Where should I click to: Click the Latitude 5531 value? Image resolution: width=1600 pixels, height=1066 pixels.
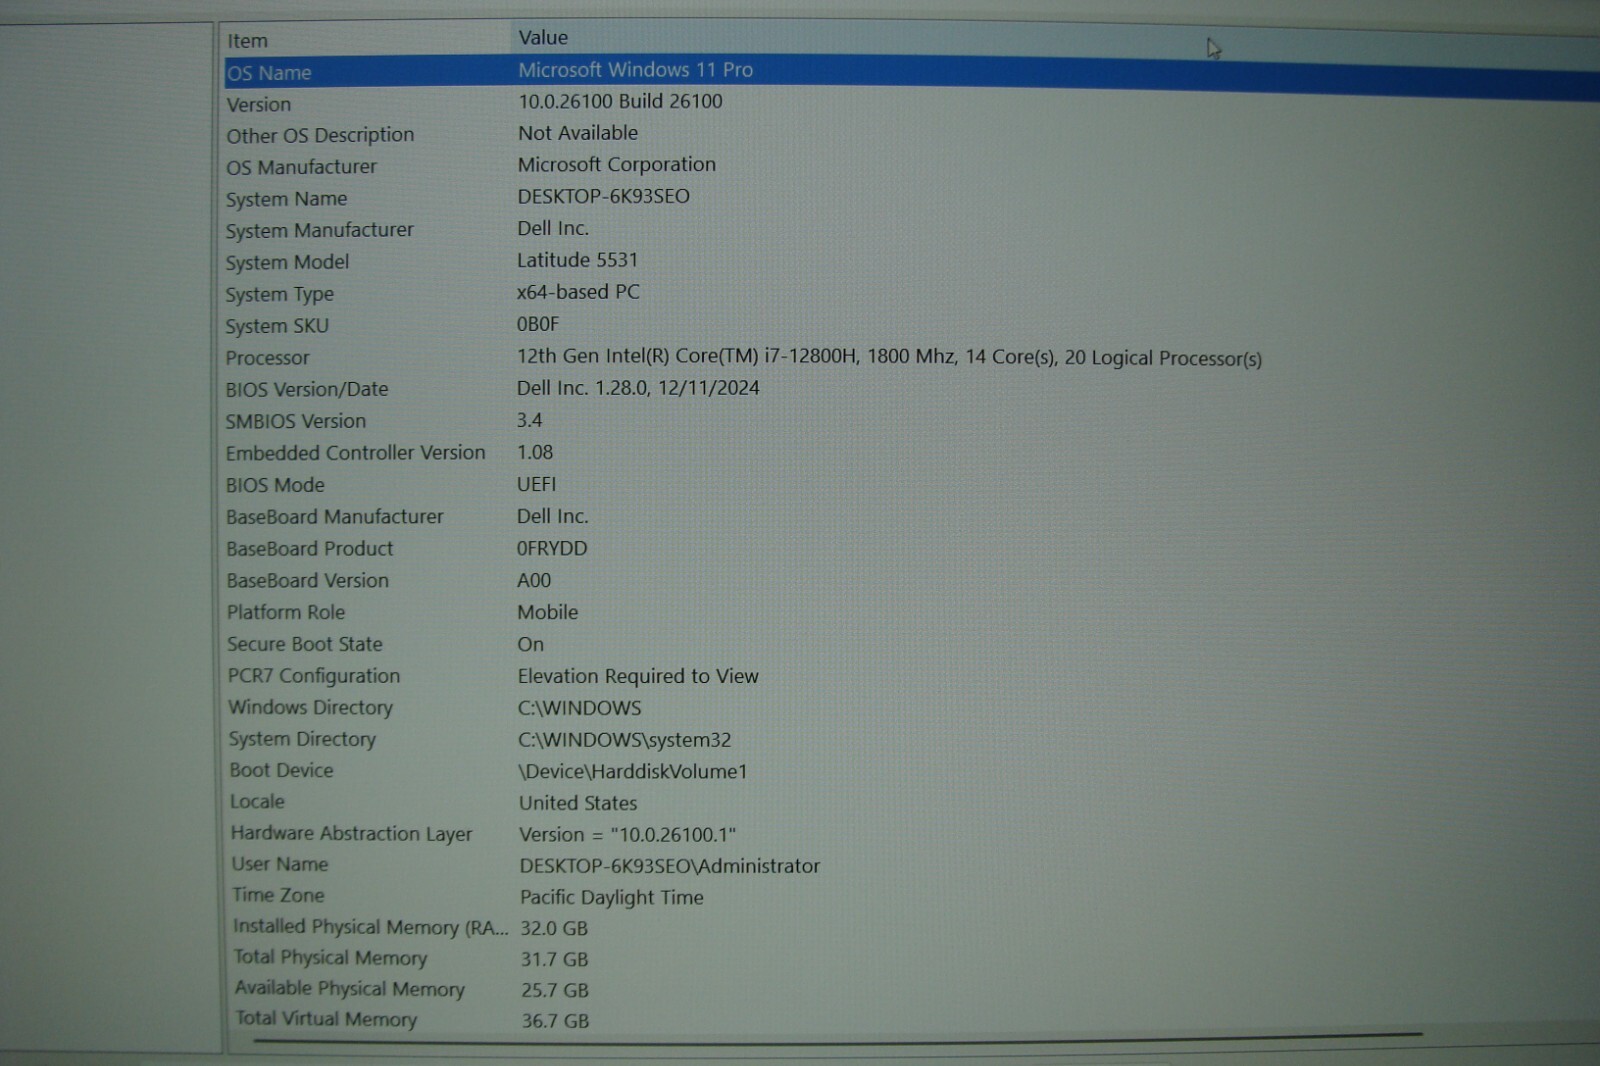tap(577, 261)
